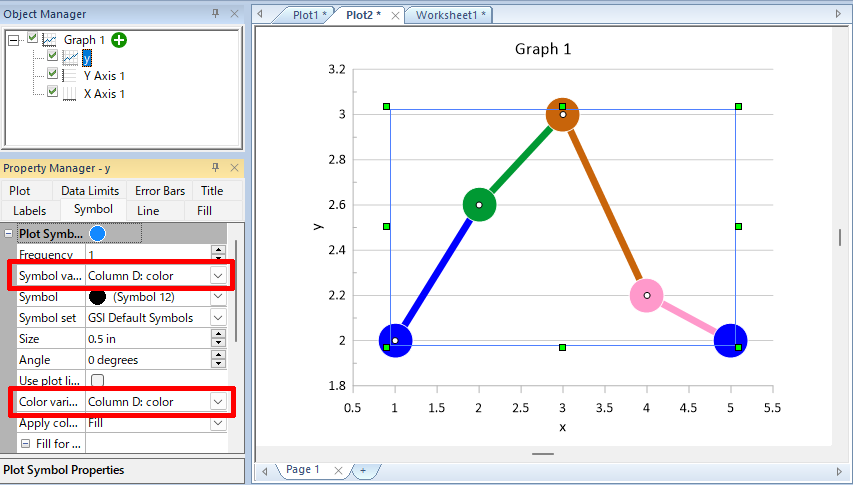853x485 pixels.
Task: Uncheck the Y Axis 1 visibility checkbox
Action: tap(53, 75)
